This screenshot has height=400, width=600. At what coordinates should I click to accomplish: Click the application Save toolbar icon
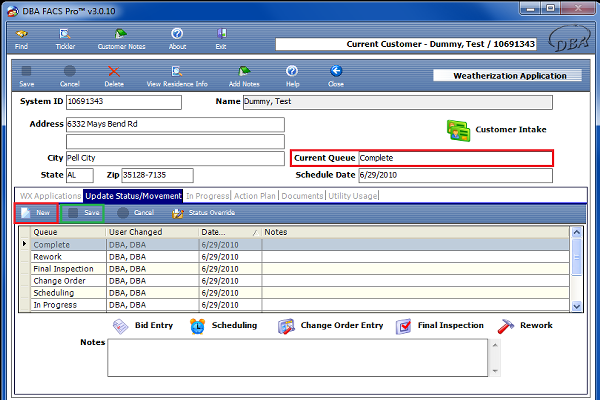(x=27, y=76)
